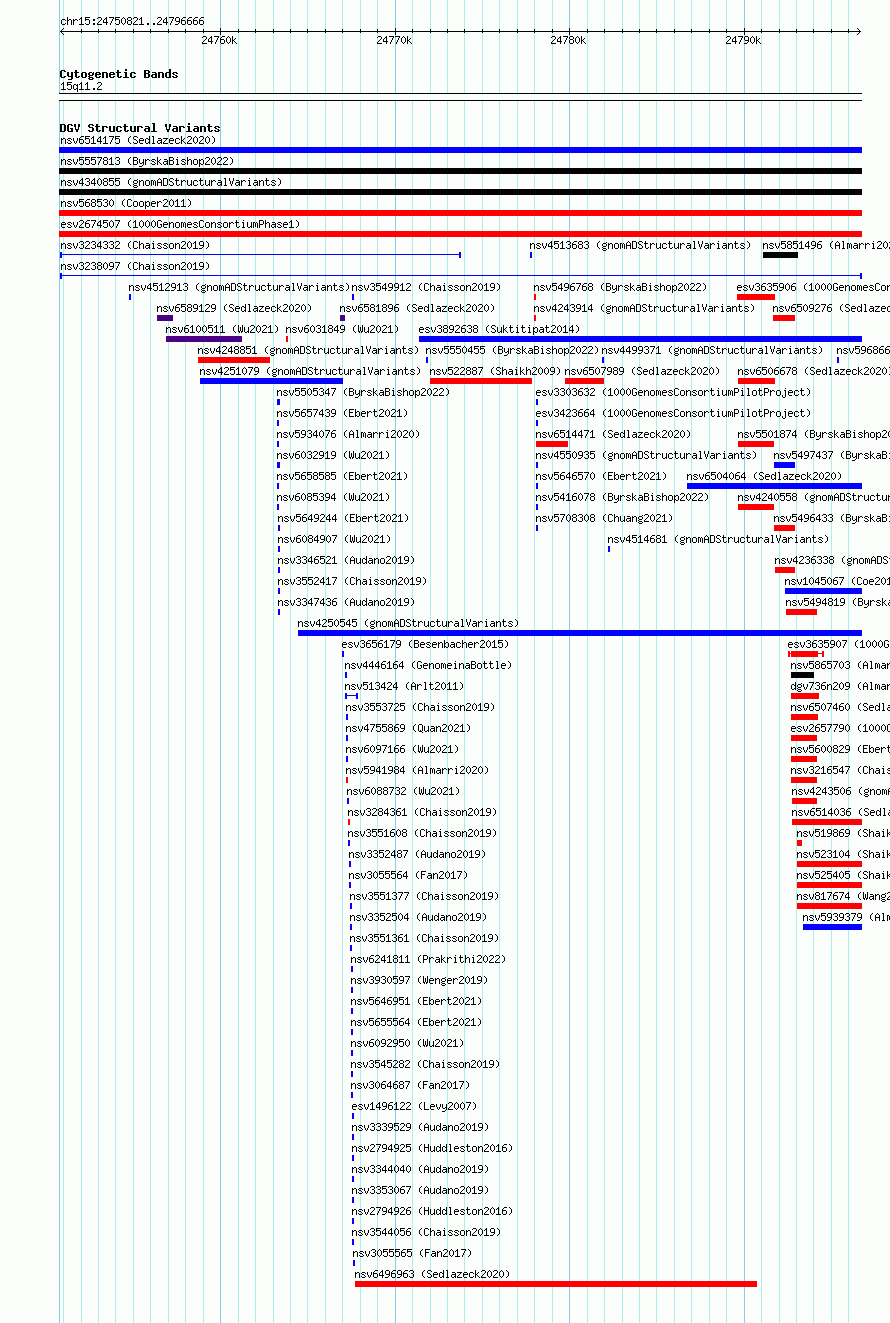This screenshot has height=1323, width=890.
Task: Open the esv2674507 (1000GenomesConsortiumPhase1) label
Action: (180, 224)
